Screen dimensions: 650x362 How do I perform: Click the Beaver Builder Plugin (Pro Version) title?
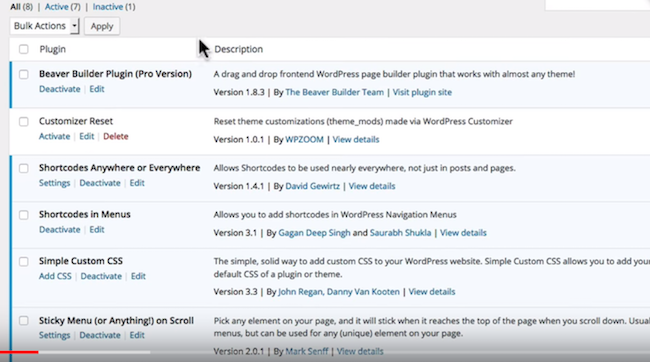pyautogui.click(x=115, y=74)
